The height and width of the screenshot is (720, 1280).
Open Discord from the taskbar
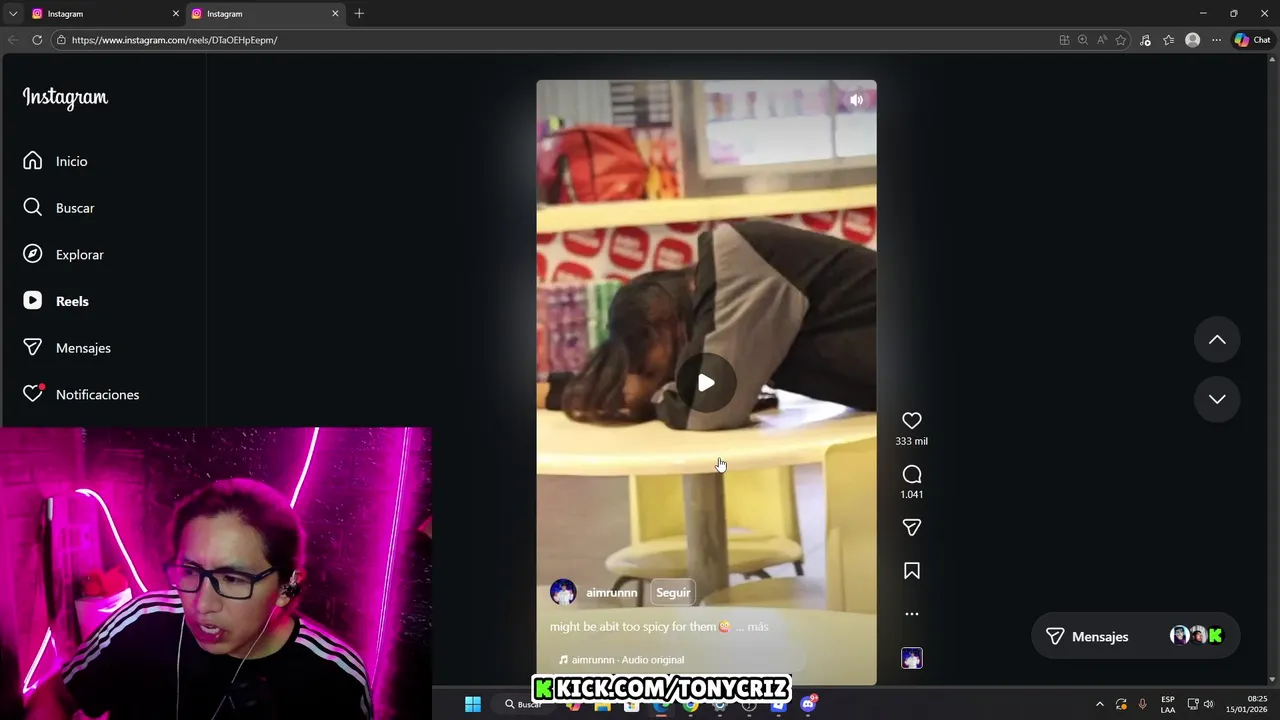pos(808,704)
